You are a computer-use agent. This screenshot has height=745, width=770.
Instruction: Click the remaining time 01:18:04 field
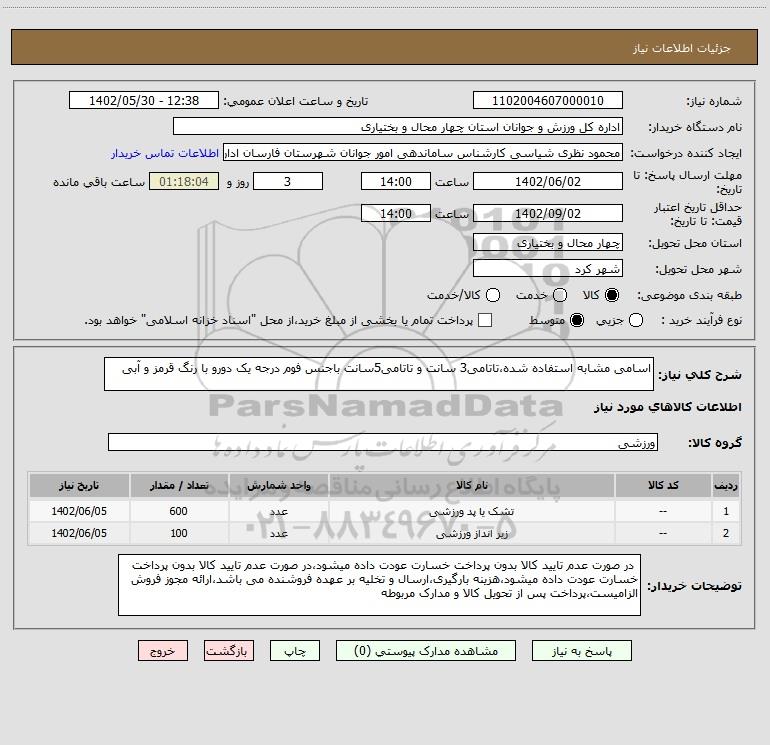coord(184,181)
